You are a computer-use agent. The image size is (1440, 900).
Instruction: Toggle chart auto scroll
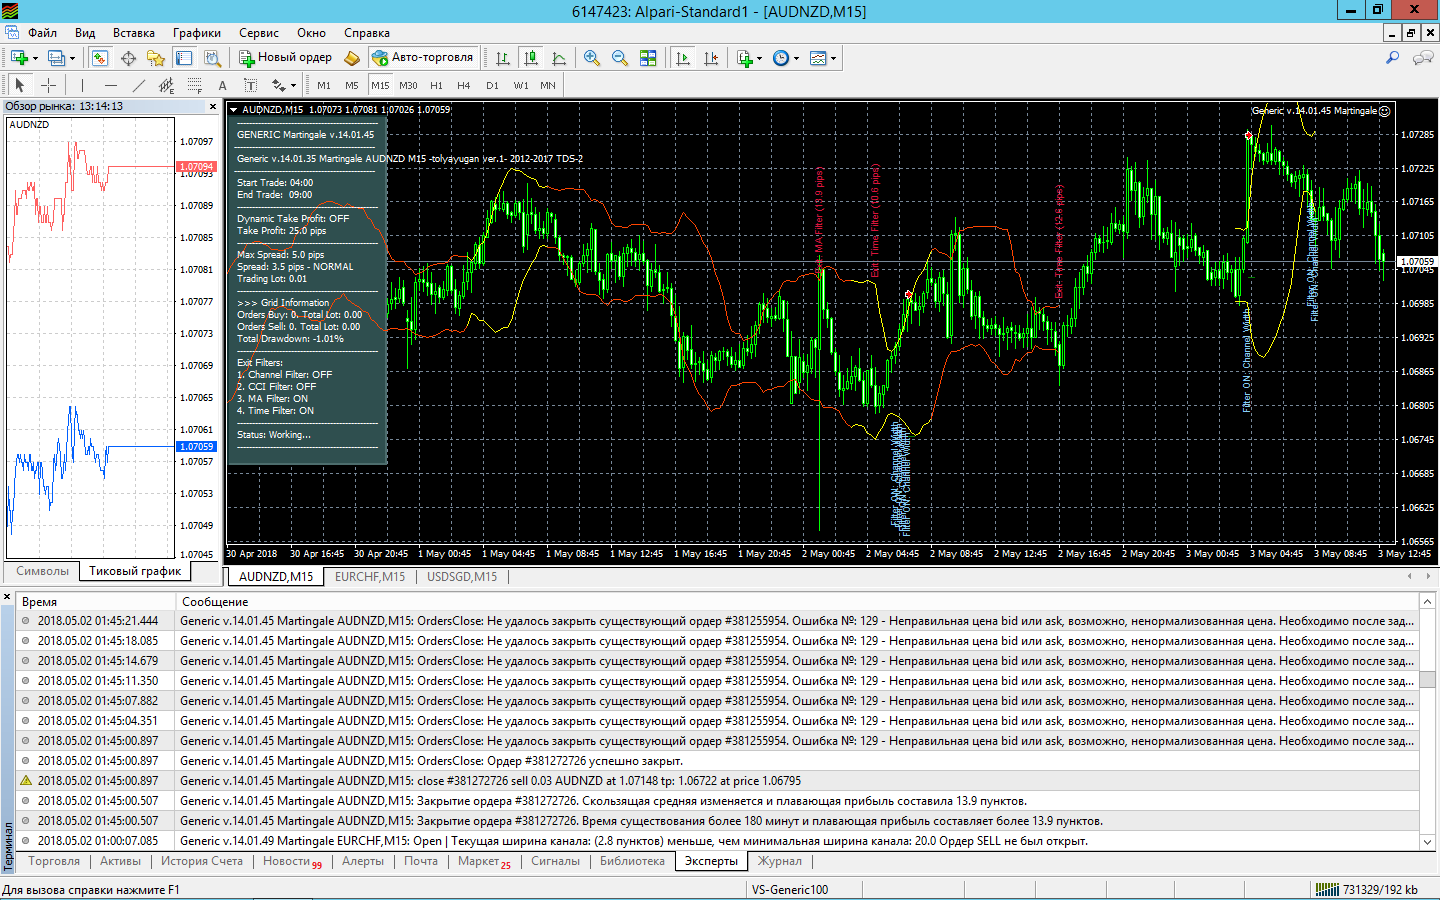click(683, 58)
